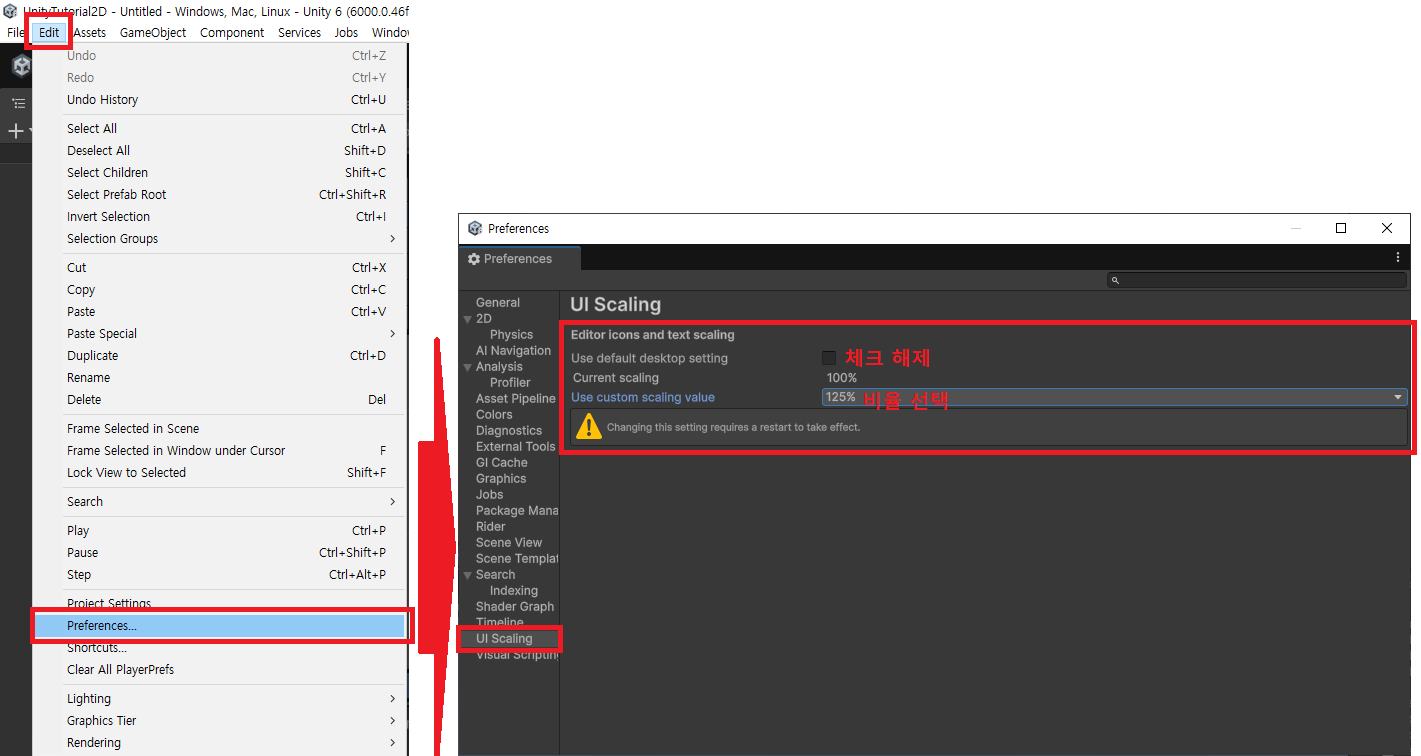Open the custom scaling value dropdown showing 125%
Viewport: 1421px width, 756px height.
click(x=1114, y=397)
